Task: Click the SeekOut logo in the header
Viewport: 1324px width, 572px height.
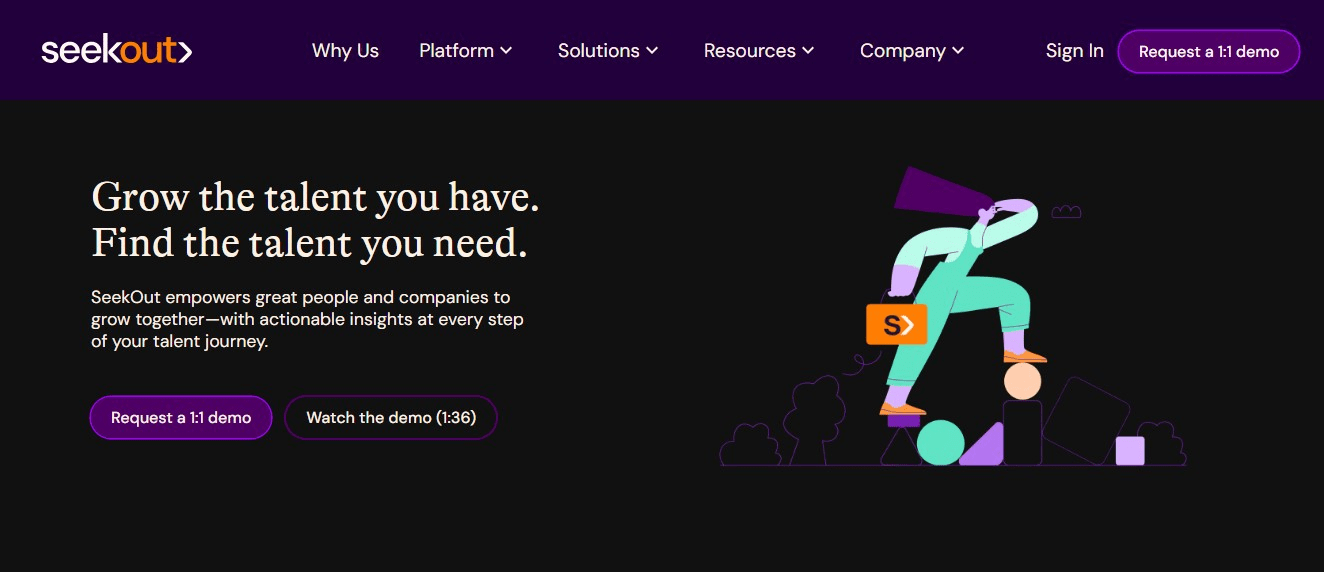Action: pyautogui.click(x=116, y=51)
